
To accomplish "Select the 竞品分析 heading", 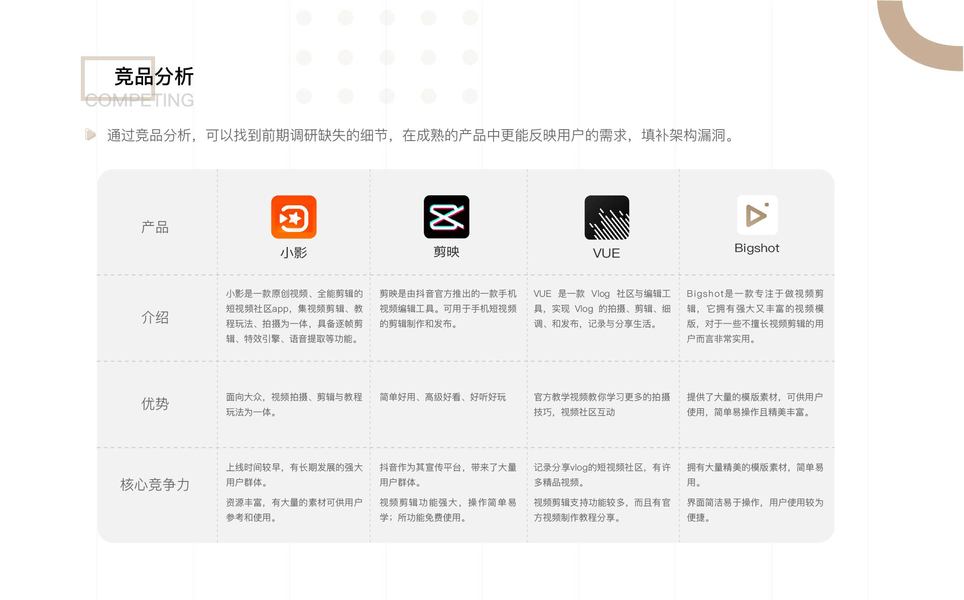I will click(x=154, y=76).
